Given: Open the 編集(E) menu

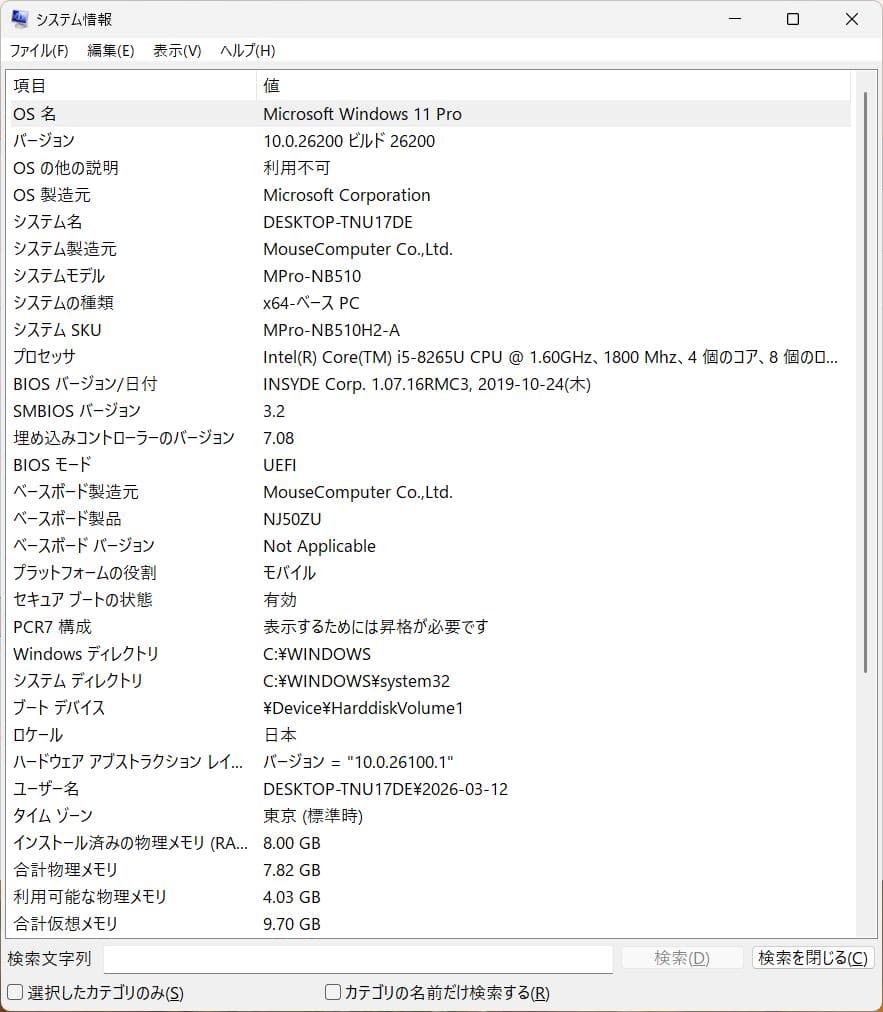Looking at the screenshot, I should click(x=110, y=50).
